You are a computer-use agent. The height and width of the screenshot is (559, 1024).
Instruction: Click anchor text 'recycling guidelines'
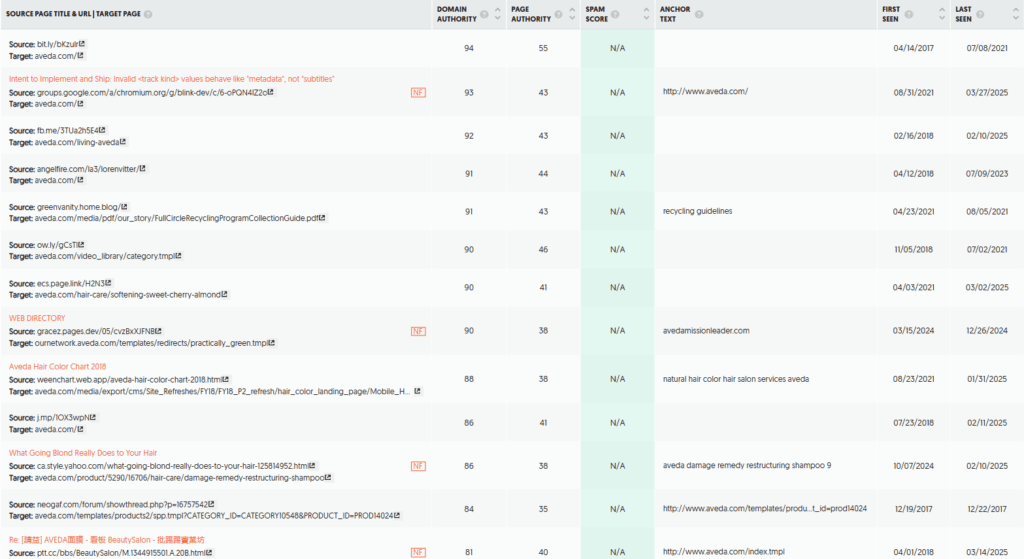point(697,211)
